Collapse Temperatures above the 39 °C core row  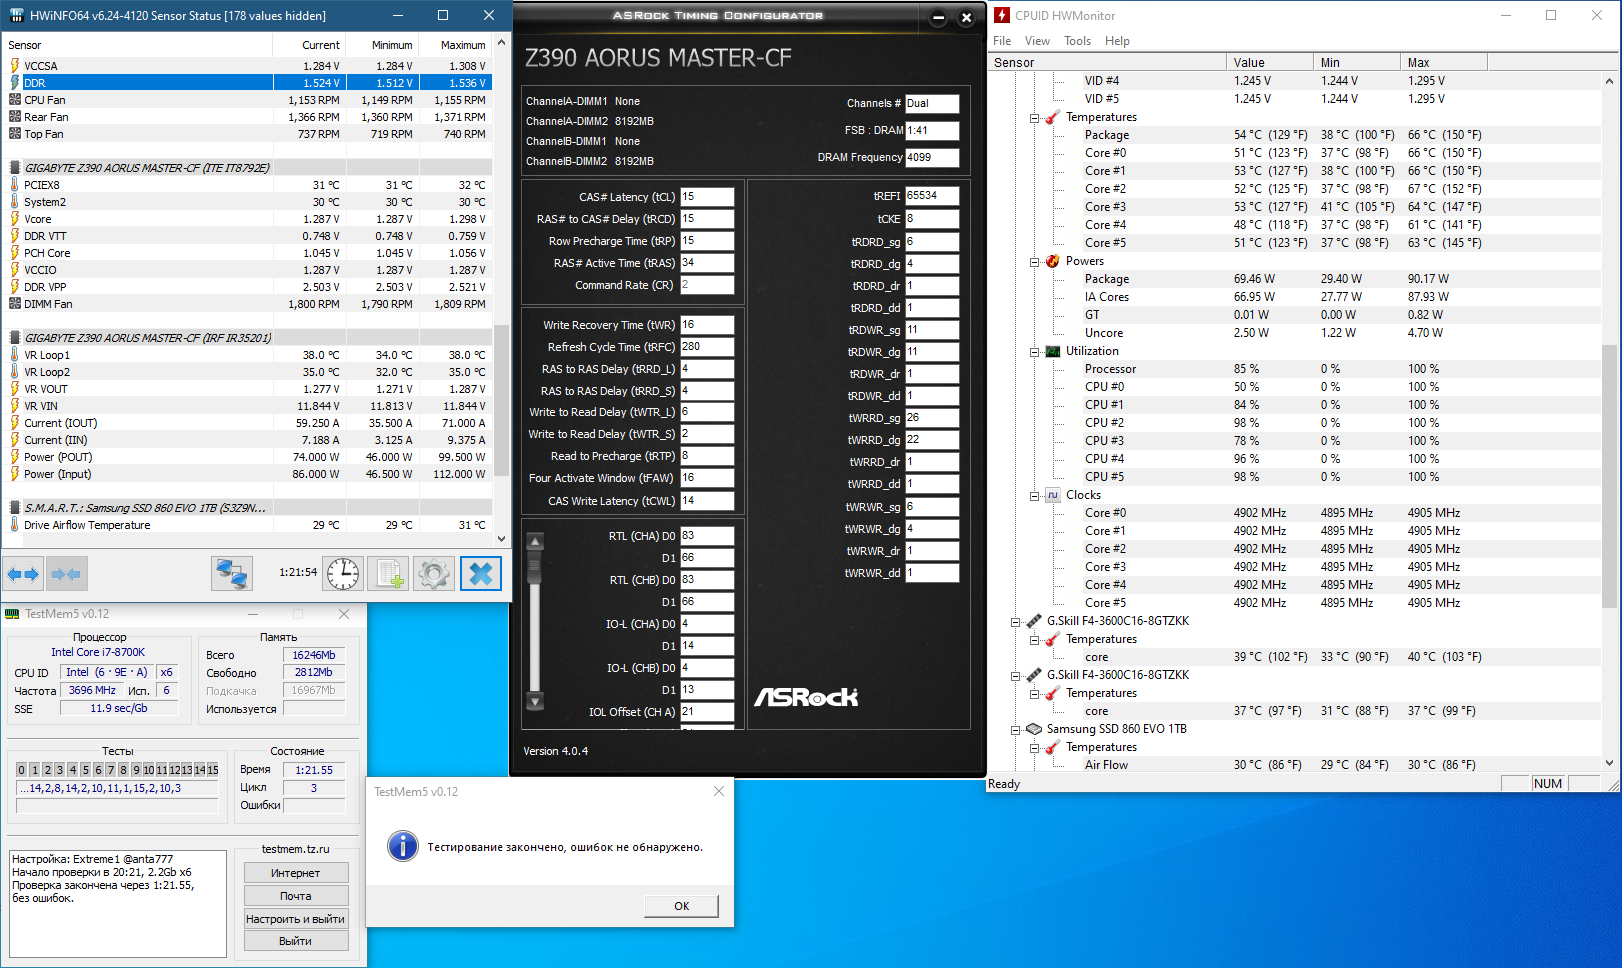(x=1034, y=640)
